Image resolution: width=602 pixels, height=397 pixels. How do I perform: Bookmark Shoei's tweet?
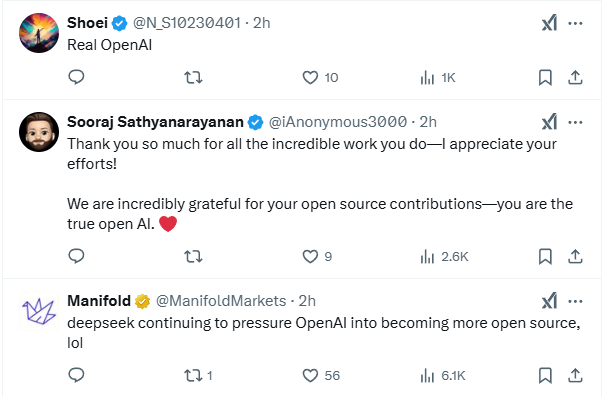(545, 78)
